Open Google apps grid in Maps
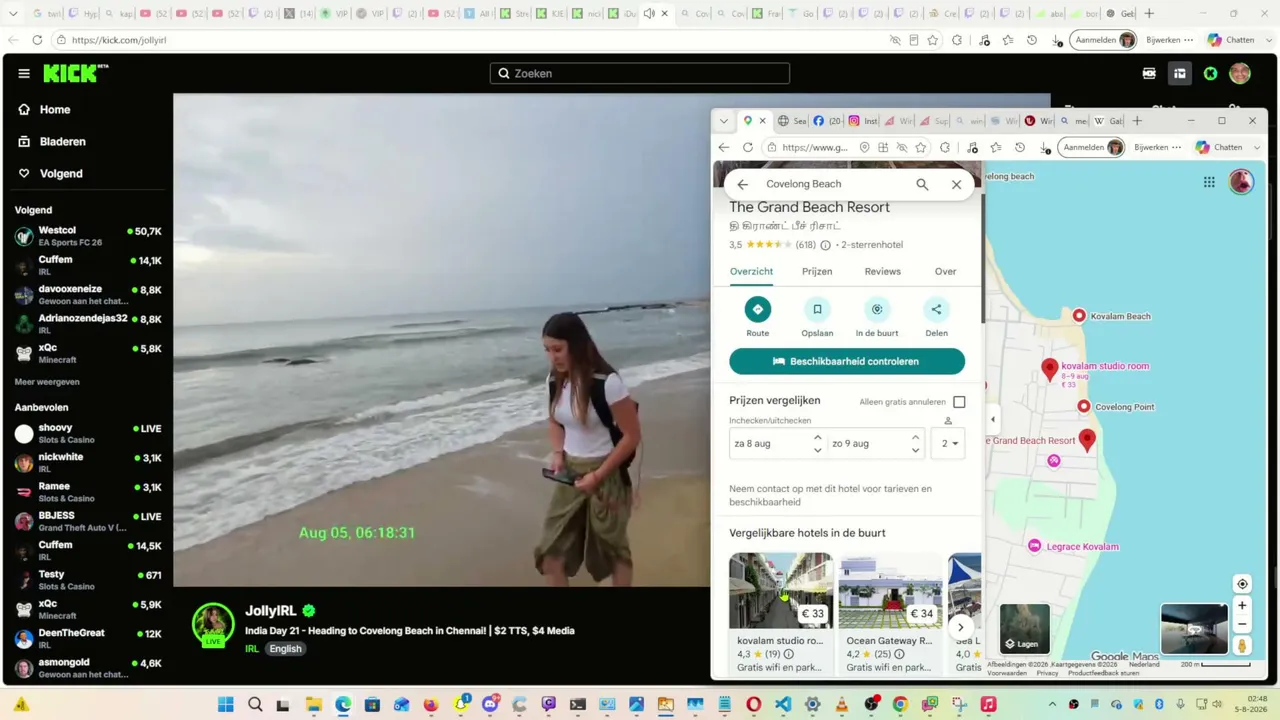The height and width of the screenshot is (720, 1280). [1209, 182]
